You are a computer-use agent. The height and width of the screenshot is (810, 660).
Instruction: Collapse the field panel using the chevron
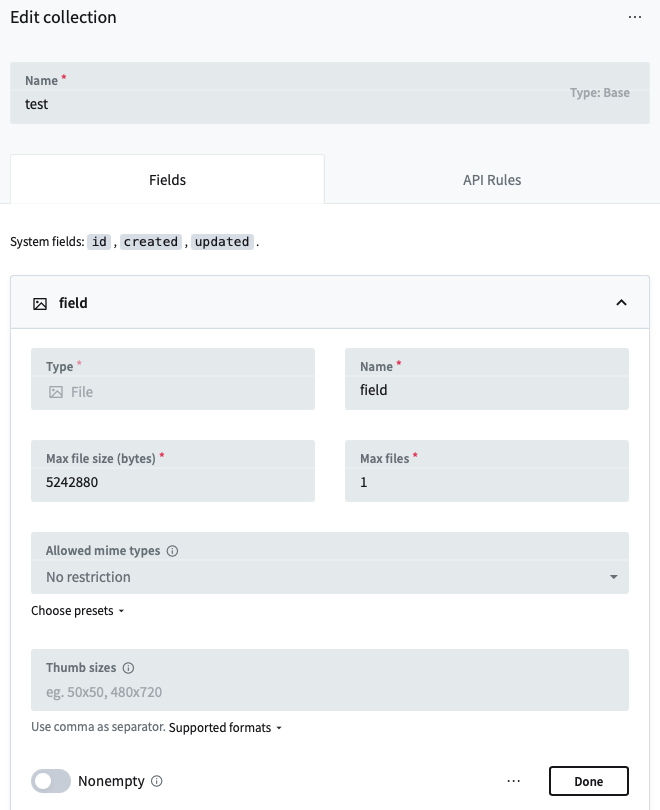tap(621, 302)
